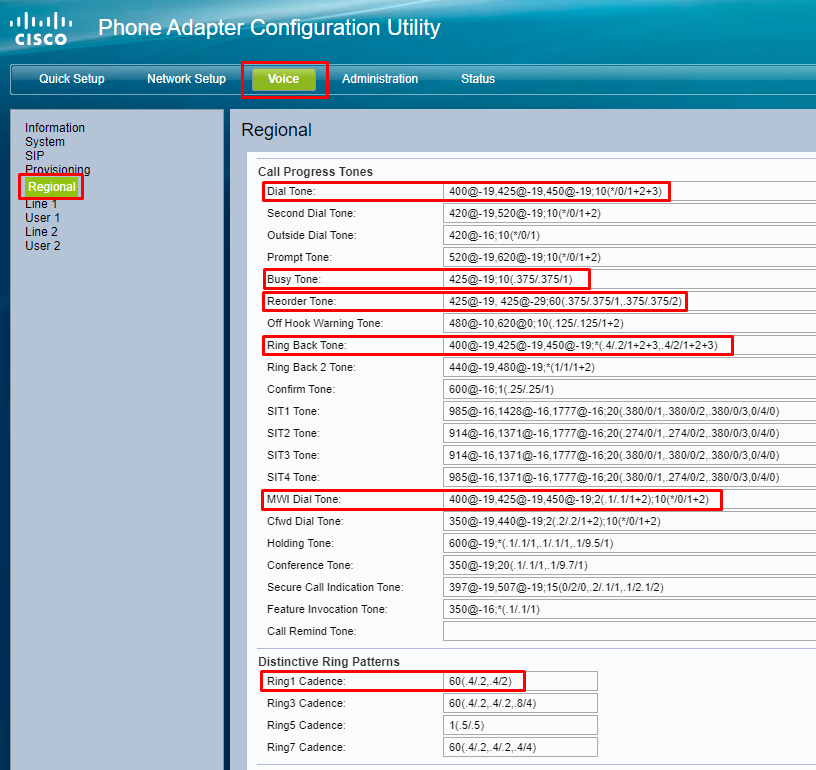Viewport: 816px width, 770px height.
Task: Go to the Status tab
Action: [x=477, y=79]
